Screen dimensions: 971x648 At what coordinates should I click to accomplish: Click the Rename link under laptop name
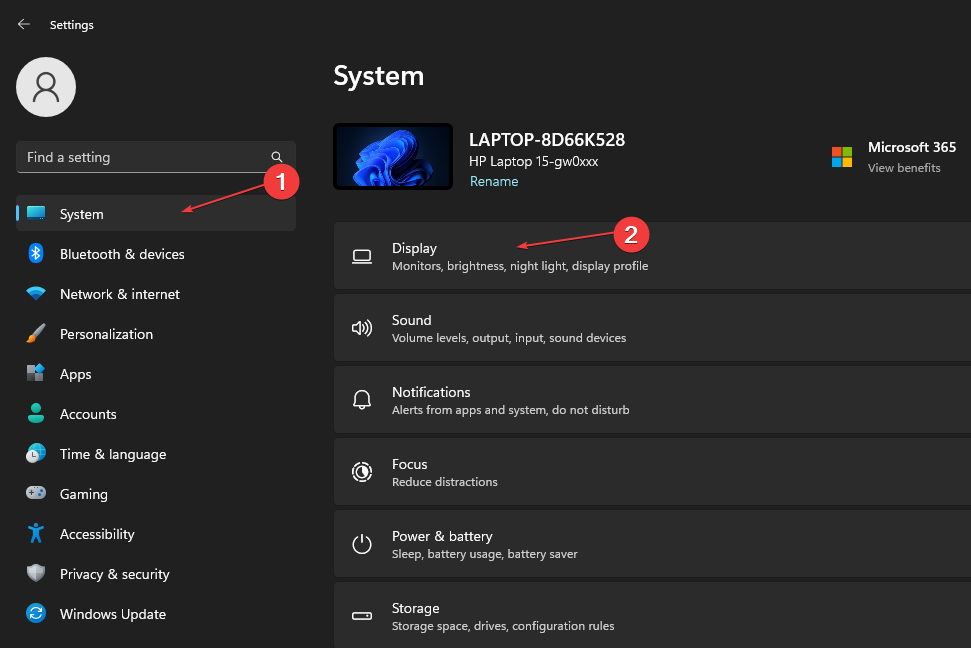(494, 182)
